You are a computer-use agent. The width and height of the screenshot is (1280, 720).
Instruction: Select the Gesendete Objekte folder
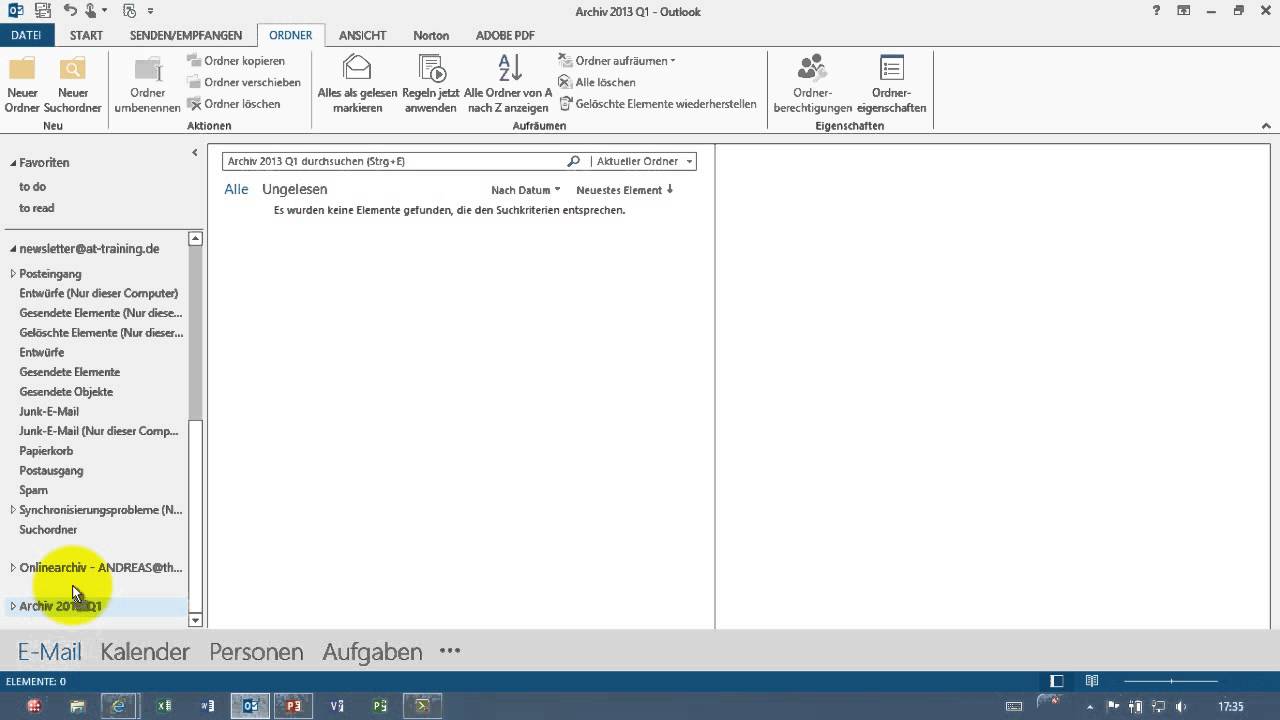[x=66, y=392]
